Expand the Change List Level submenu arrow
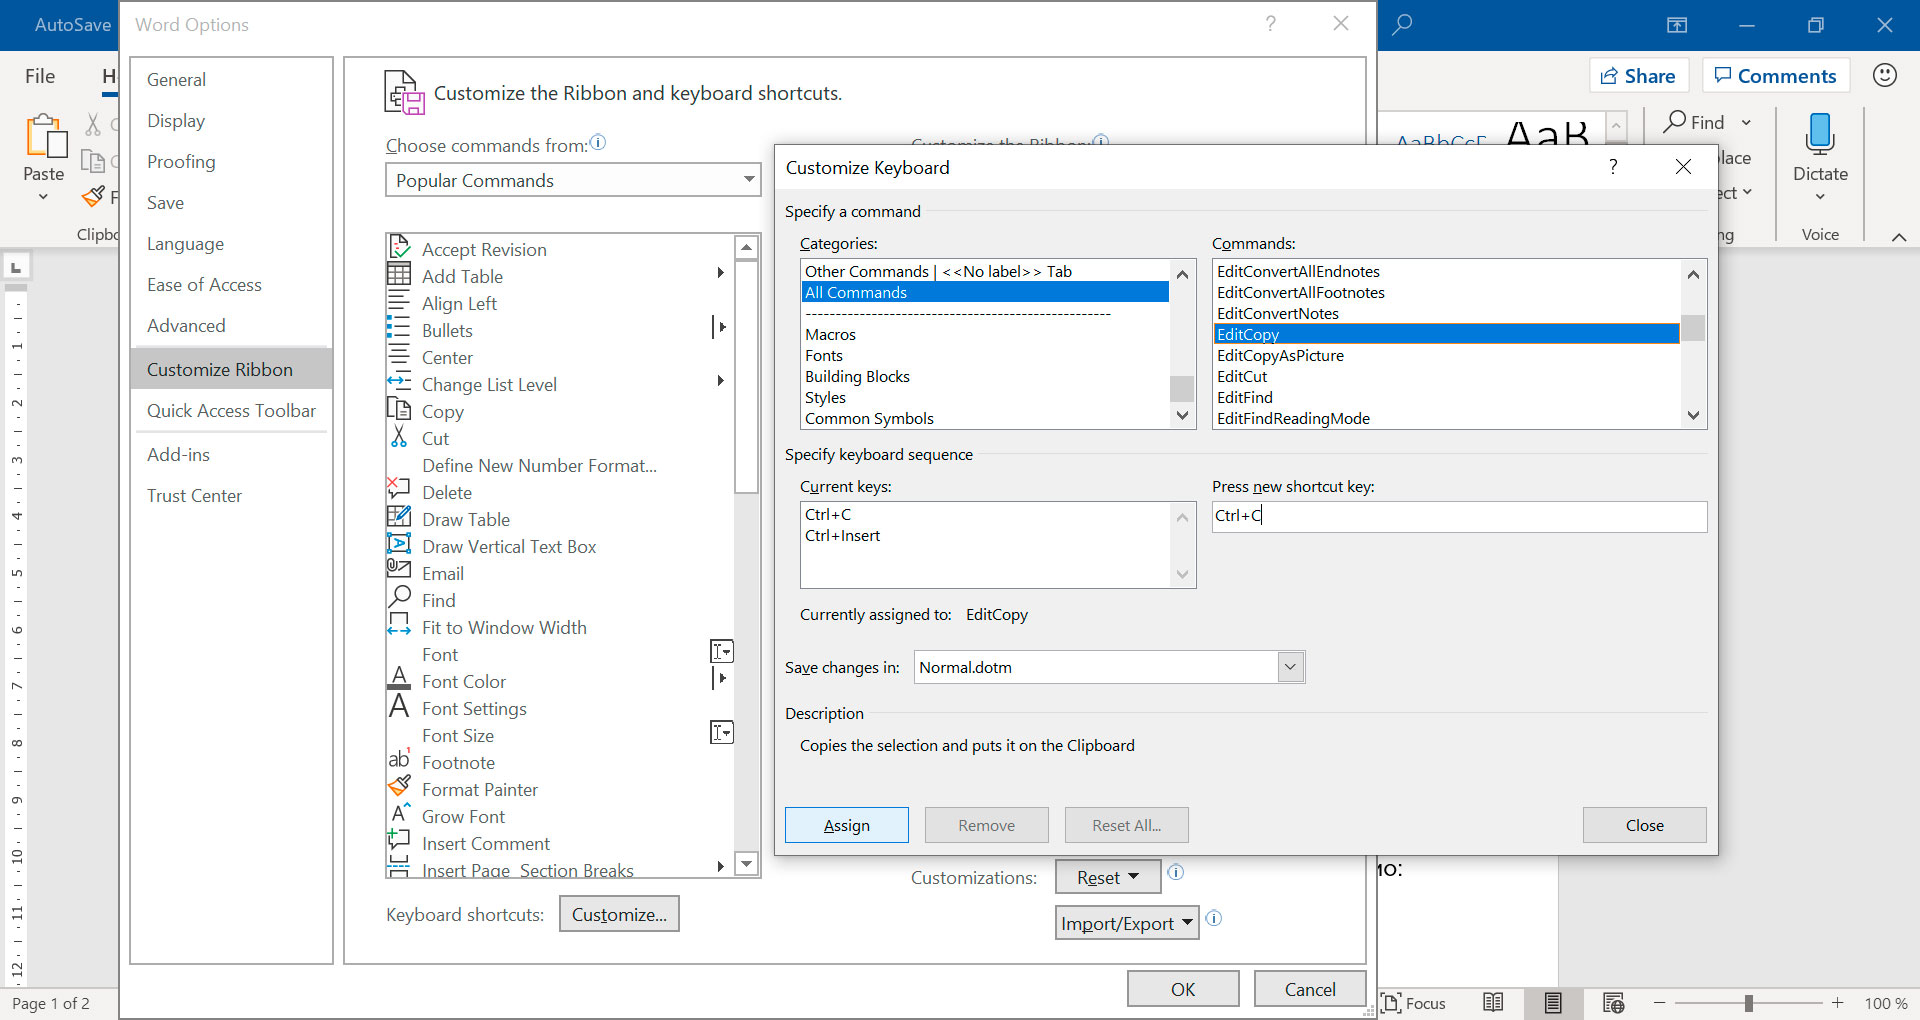Screen dimensions: 1920x1020 pyautogui.click(x=720, y=381)
